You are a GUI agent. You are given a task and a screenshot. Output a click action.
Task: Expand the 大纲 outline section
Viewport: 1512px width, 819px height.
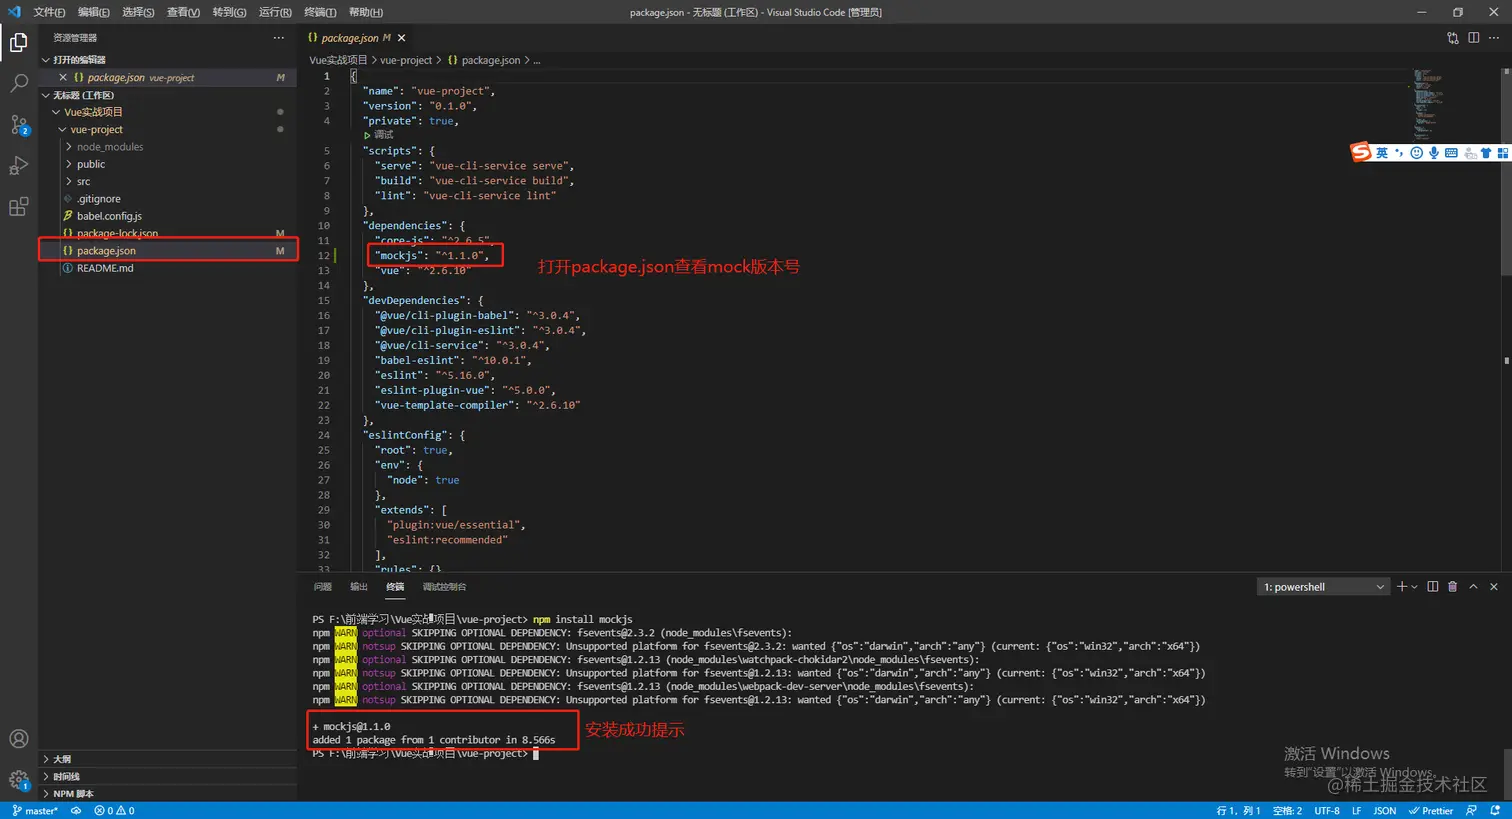point(167,759)
